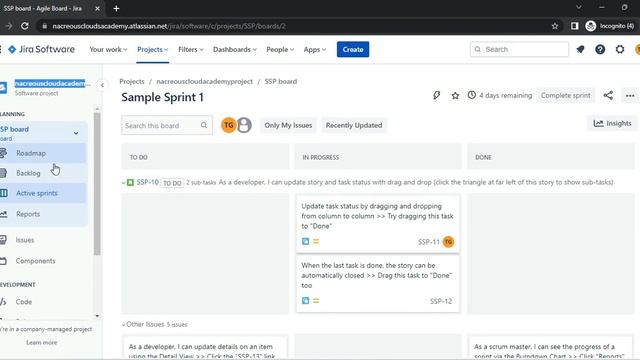Viewport: 640px width, 360px height.
Task: Reload the browser page
Action: tap(24, 26)
